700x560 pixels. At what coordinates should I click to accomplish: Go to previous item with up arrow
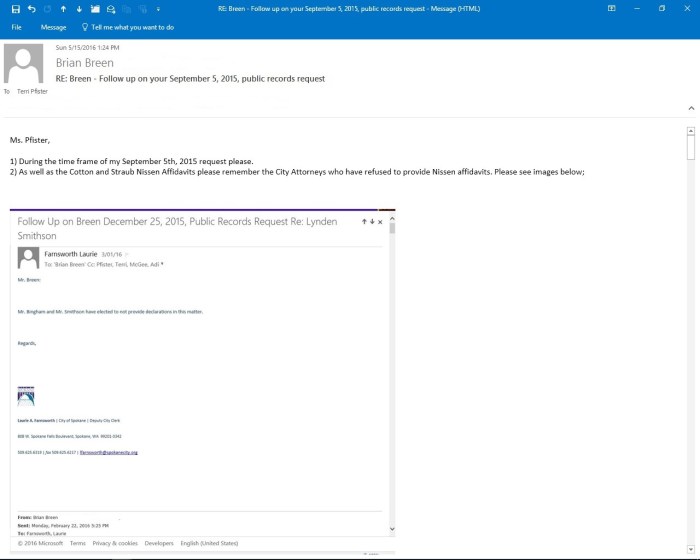64,8
